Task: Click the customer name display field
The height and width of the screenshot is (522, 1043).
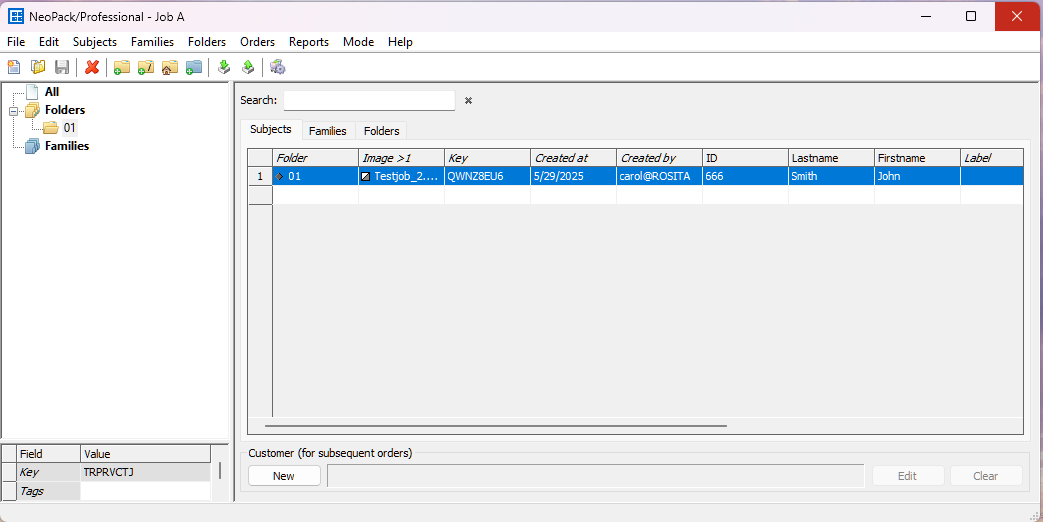Action: (x=595, y=475)
